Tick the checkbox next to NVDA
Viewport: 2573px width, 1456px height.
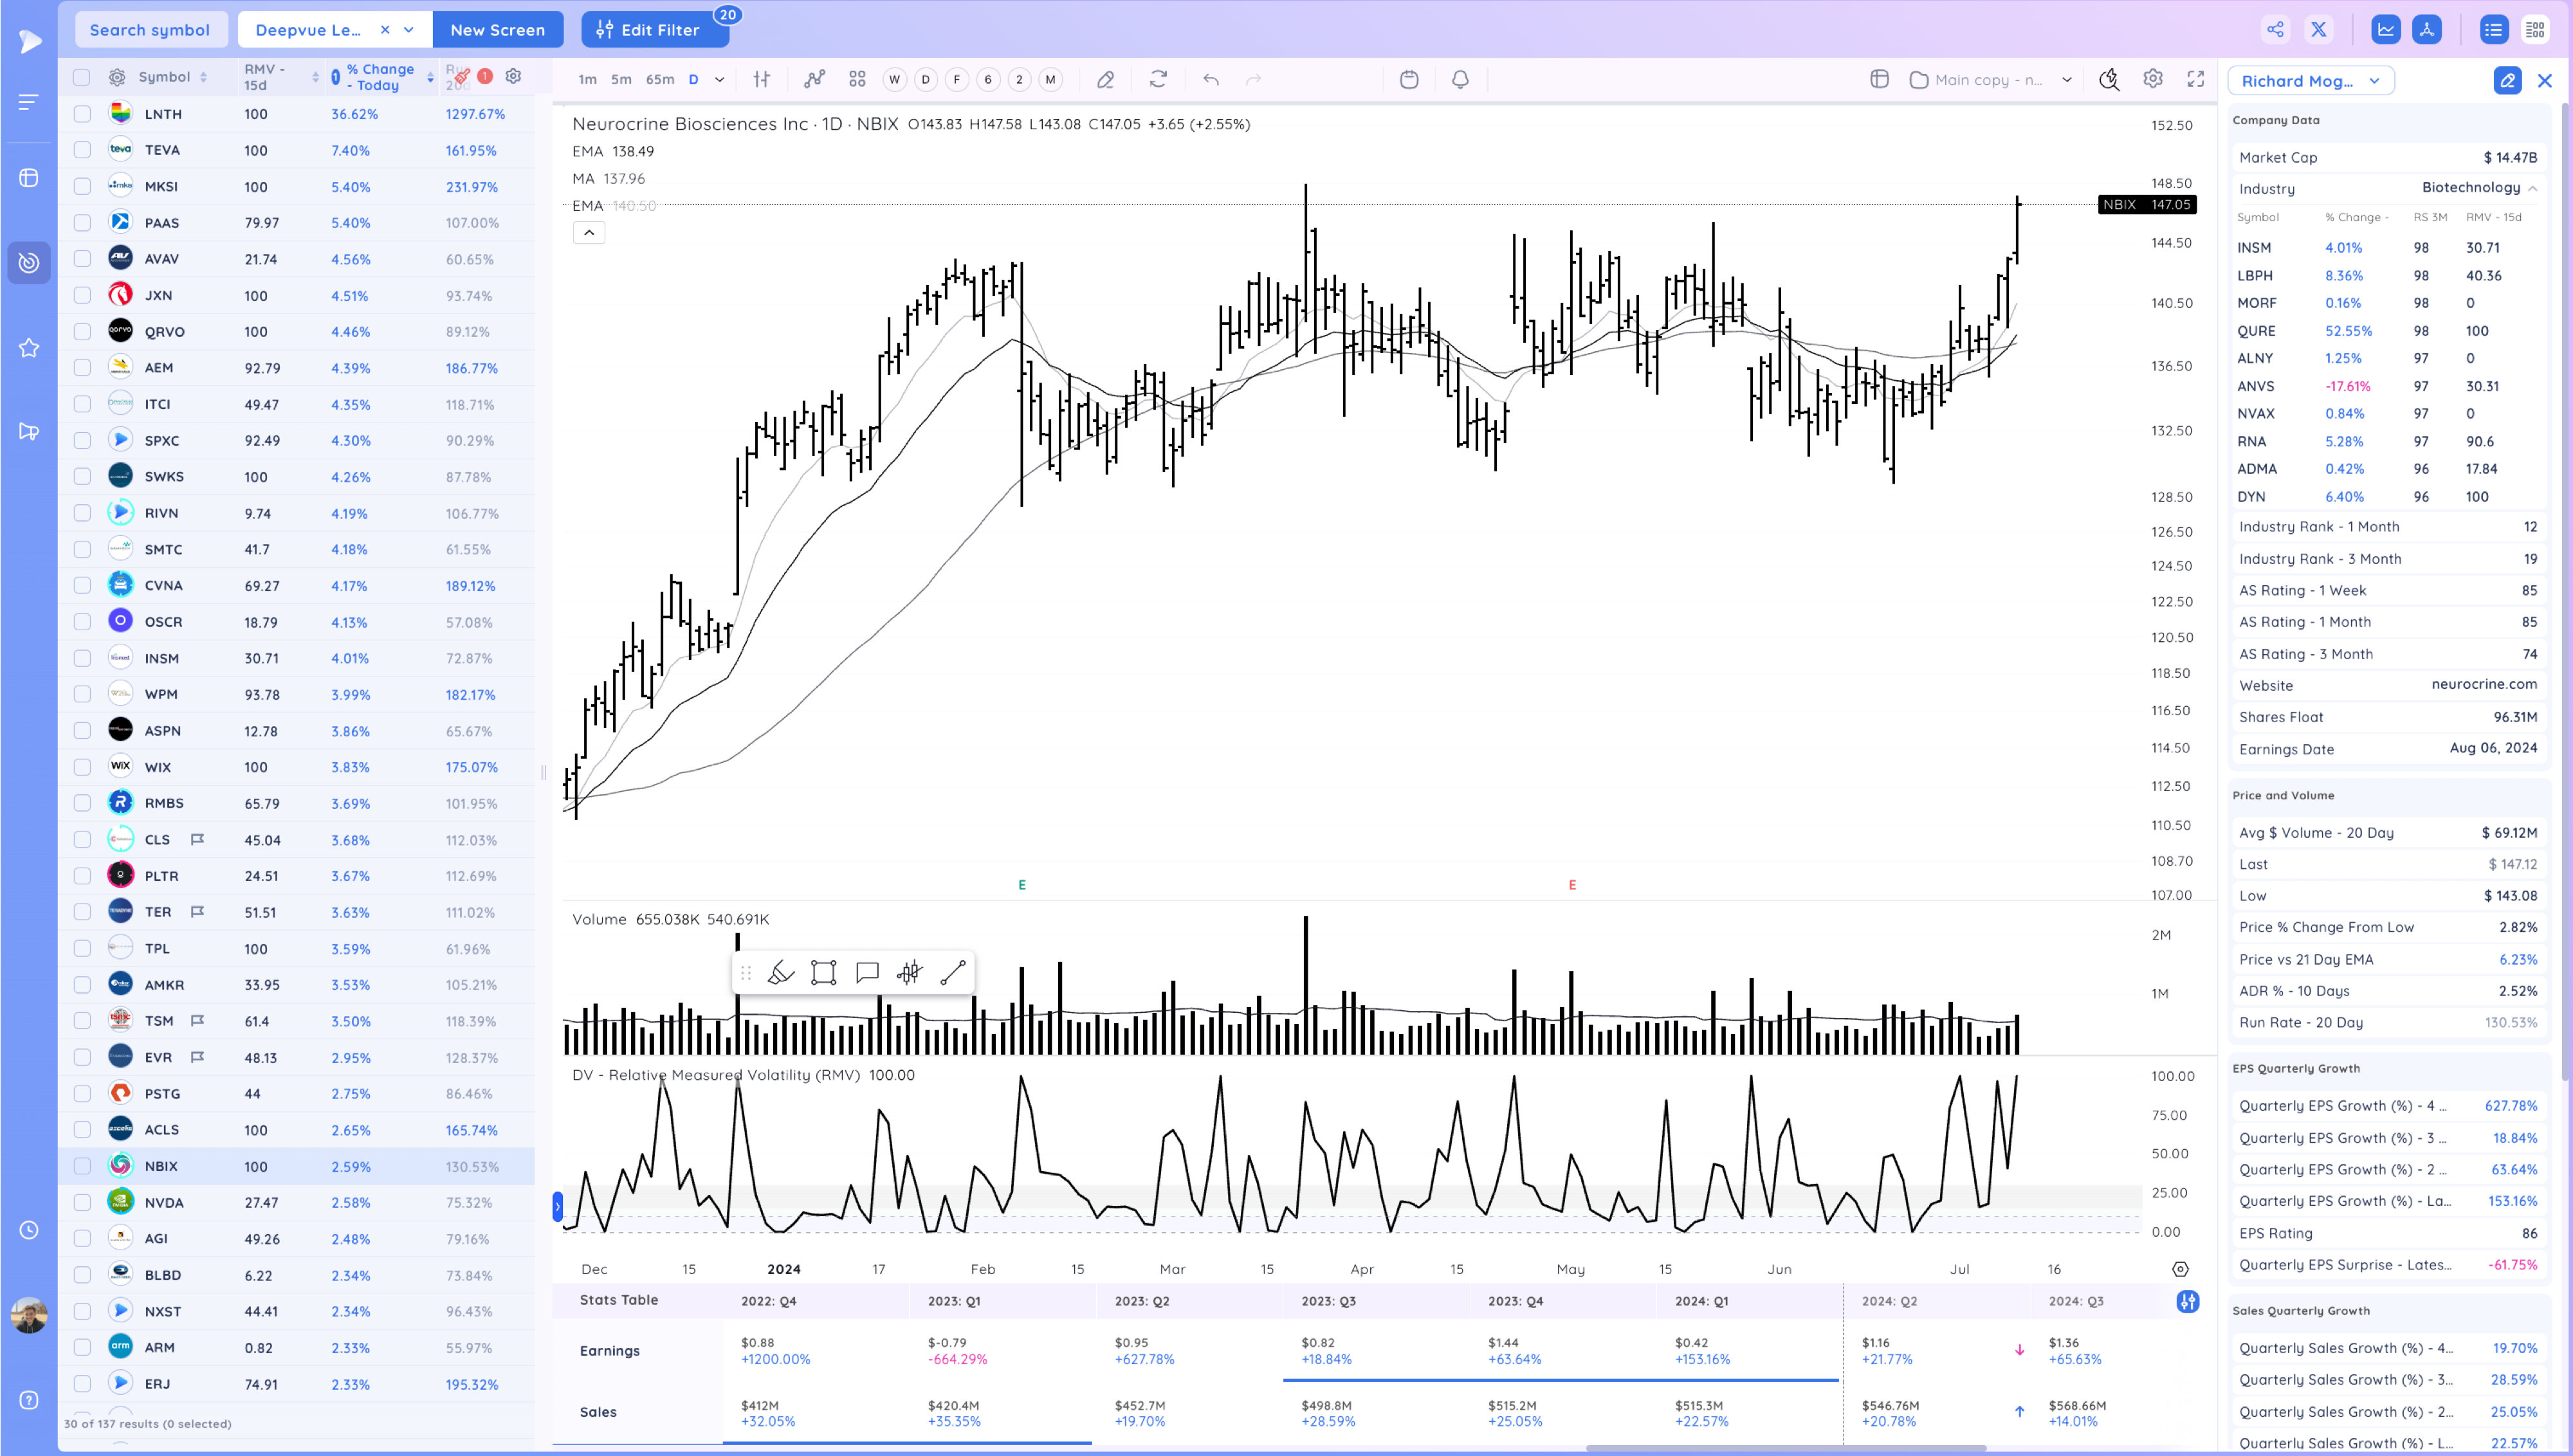(x=82, y=1202)
